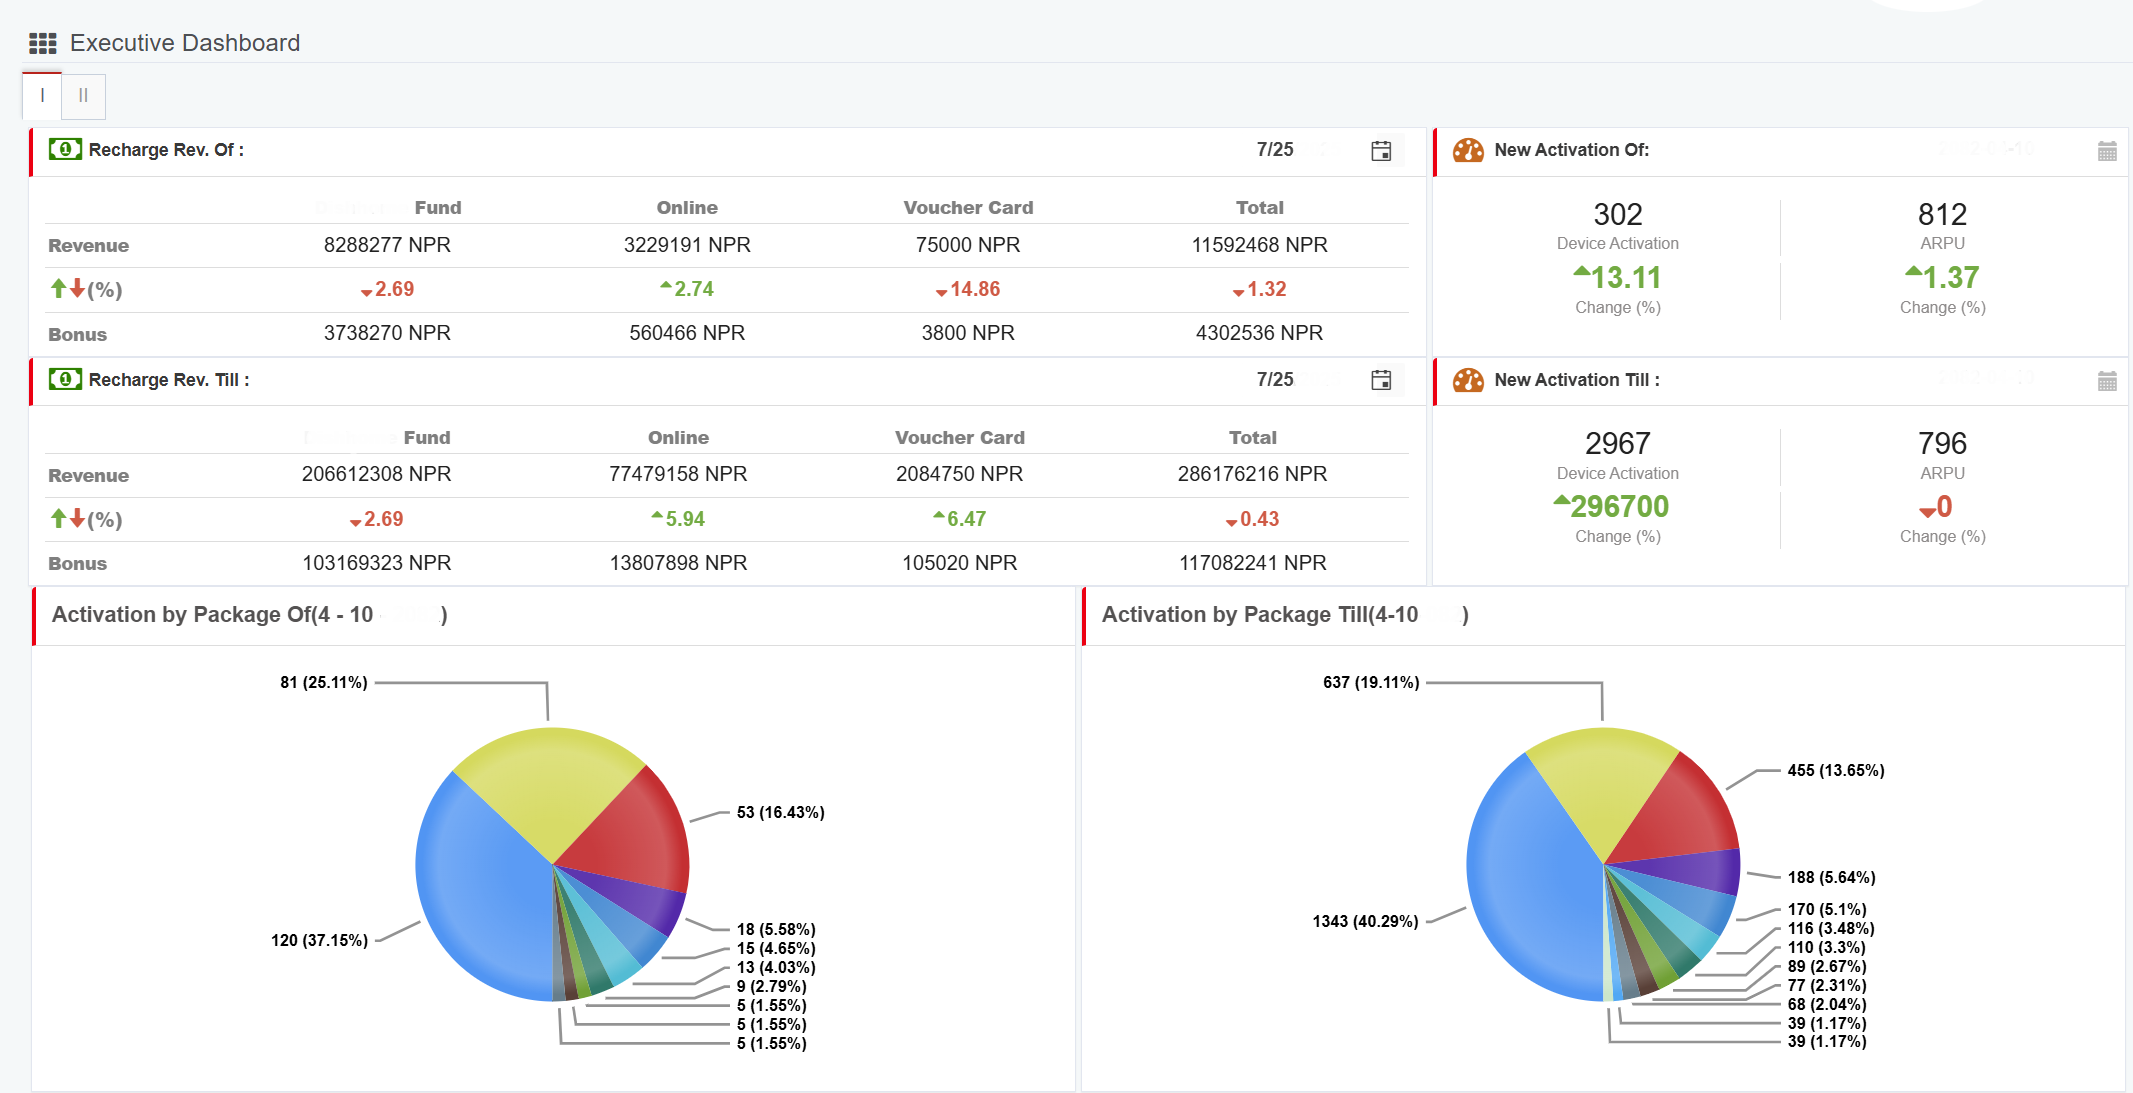Click money icon beside Recharge Rev. Till
Viewport: 2133px width, 1093px height.
pos(66,379)
